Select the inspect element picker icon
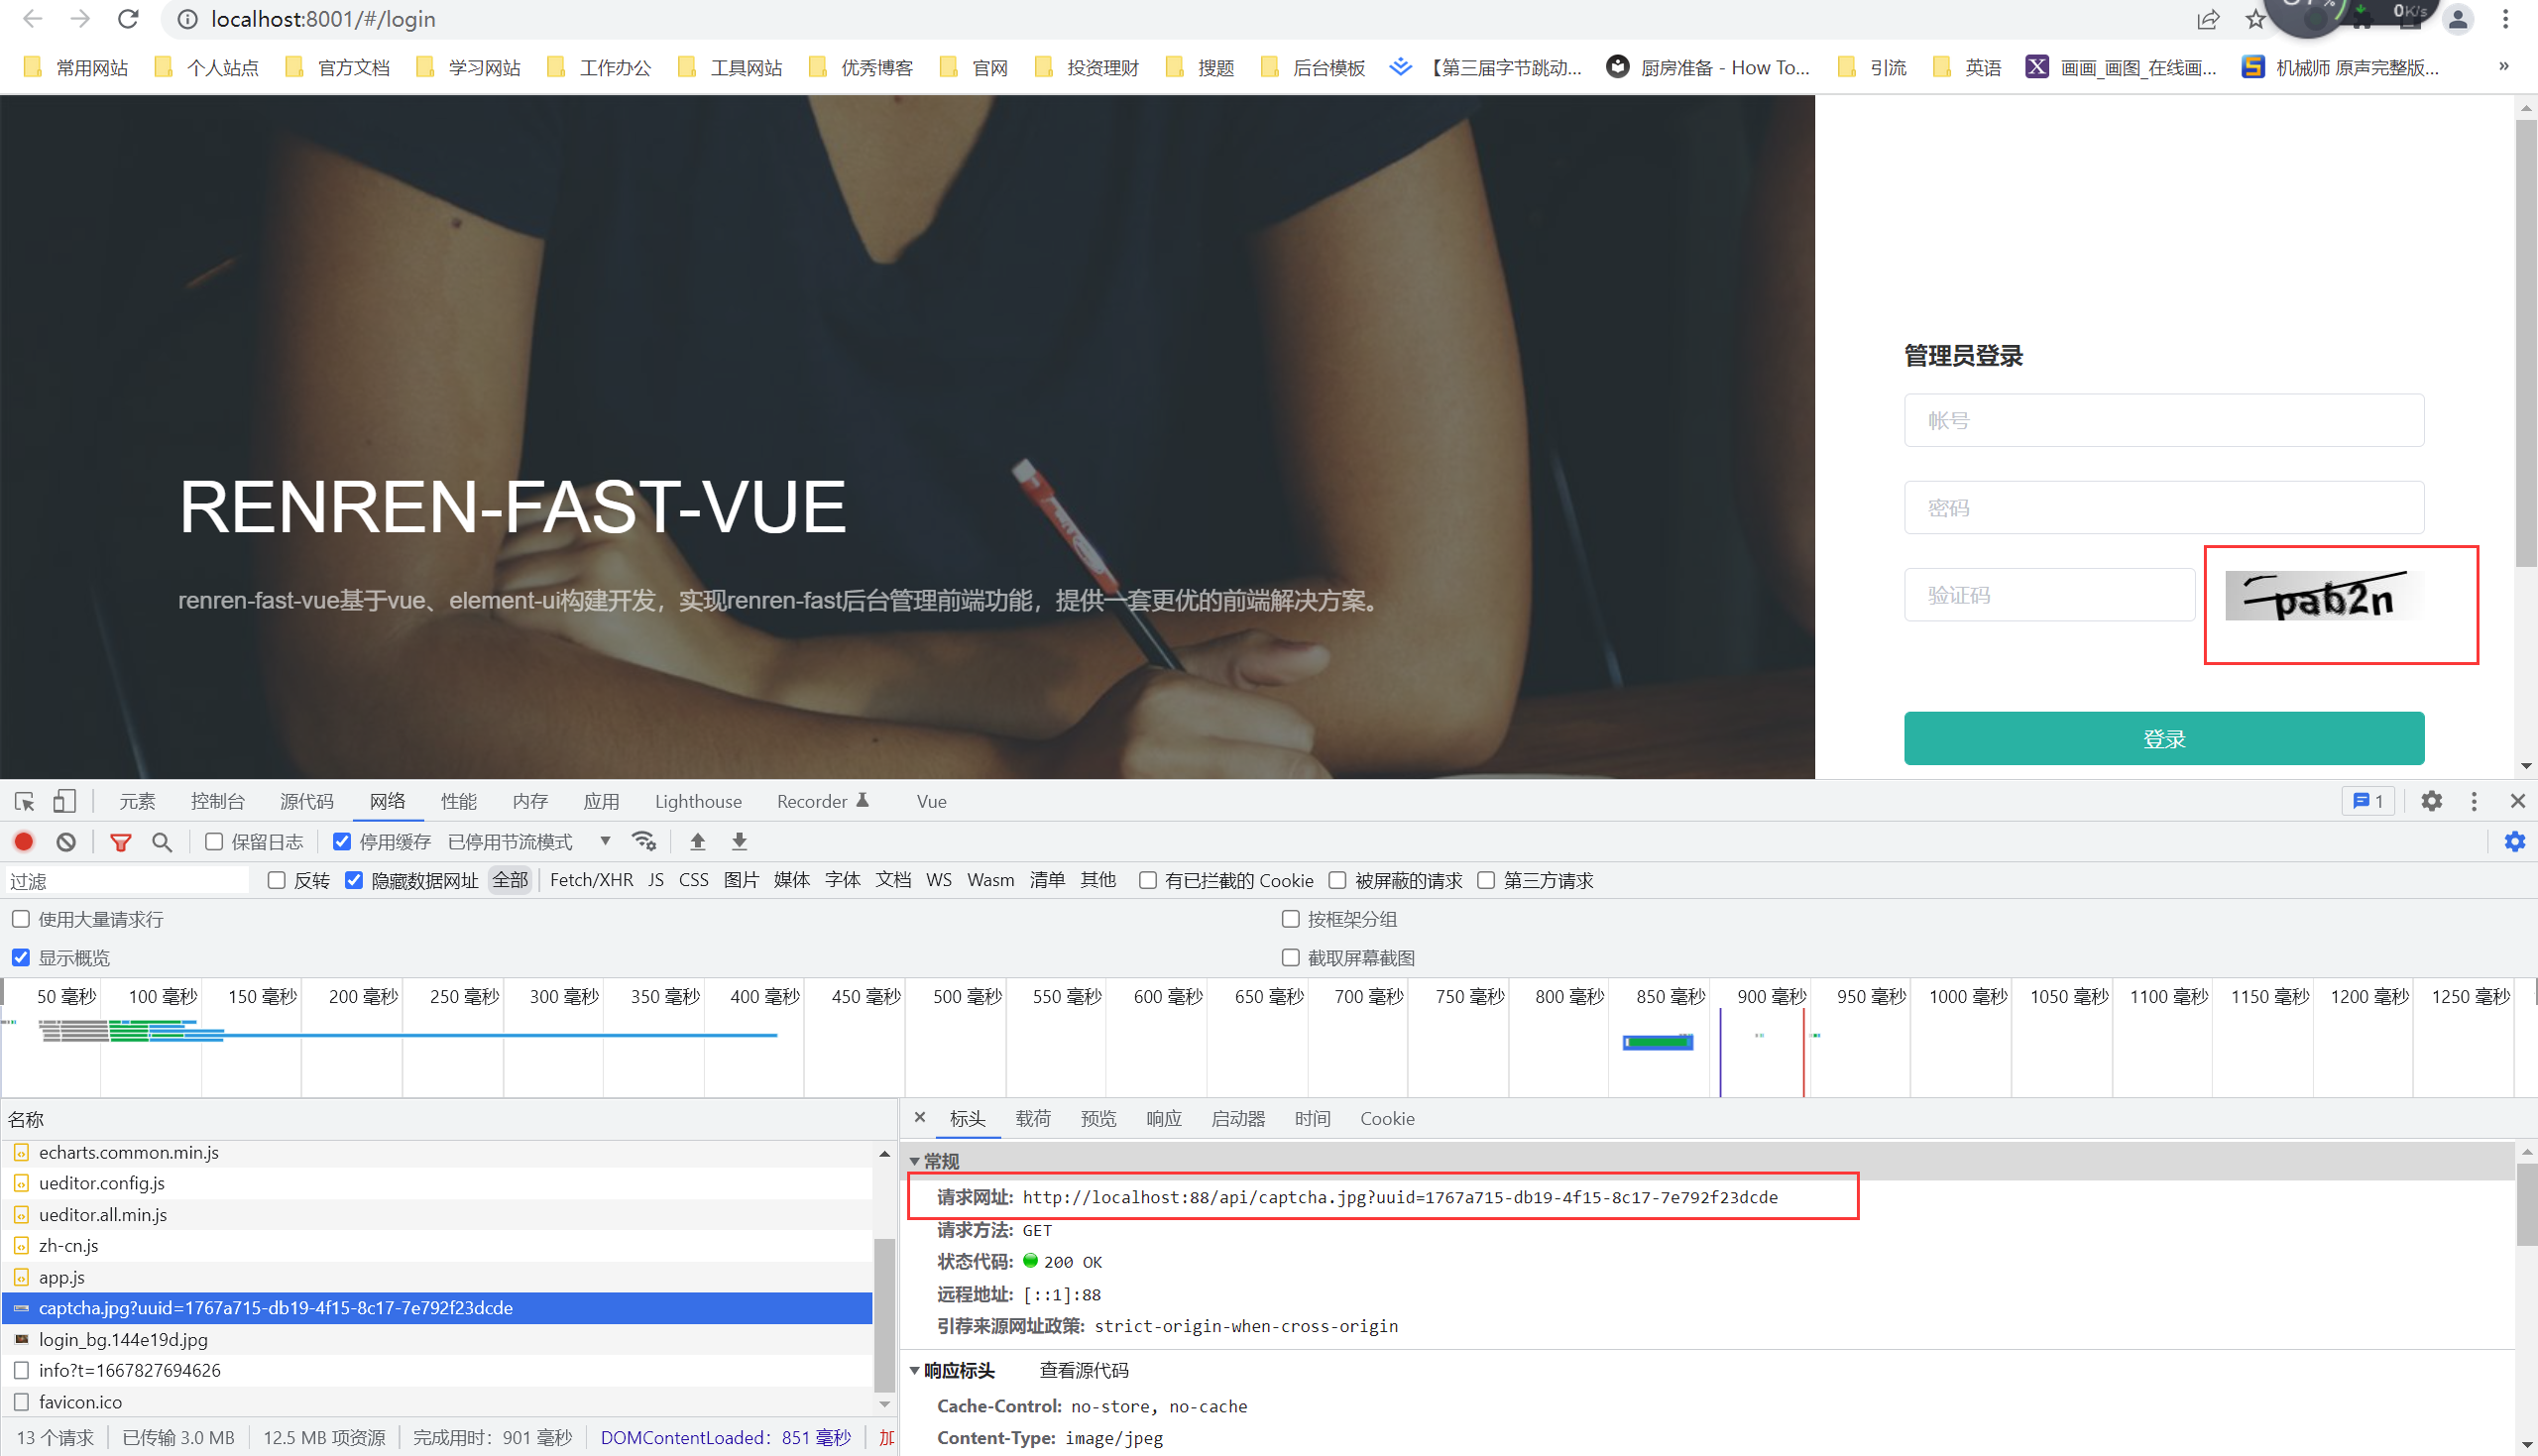Viewport: 2538px width, 1456px height. coord(25,801)
